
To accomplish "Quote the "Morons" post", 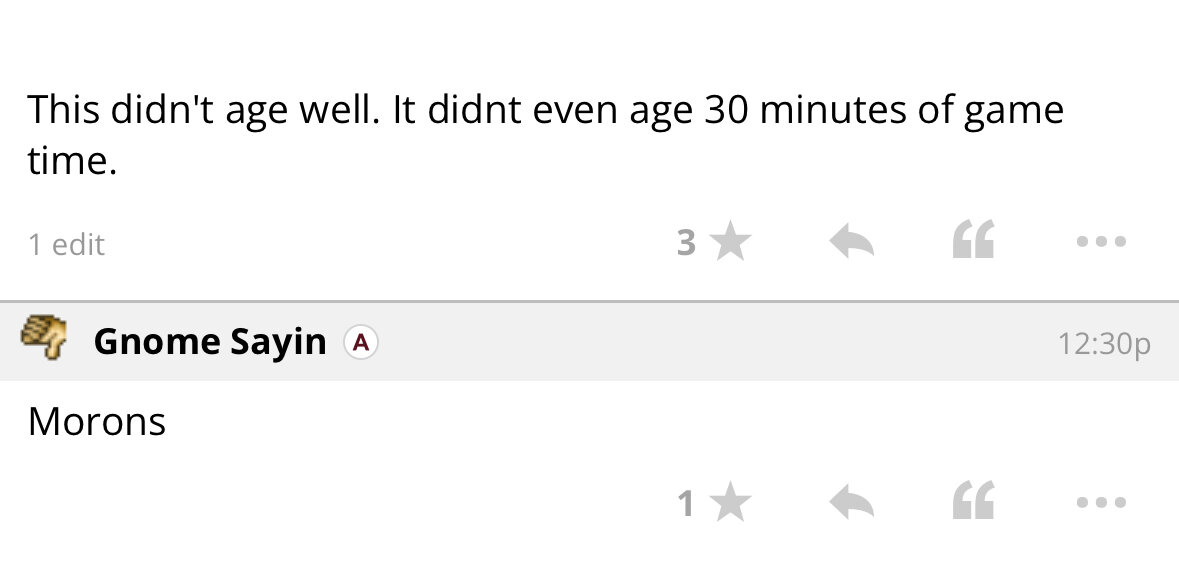I will pos(973,503).
